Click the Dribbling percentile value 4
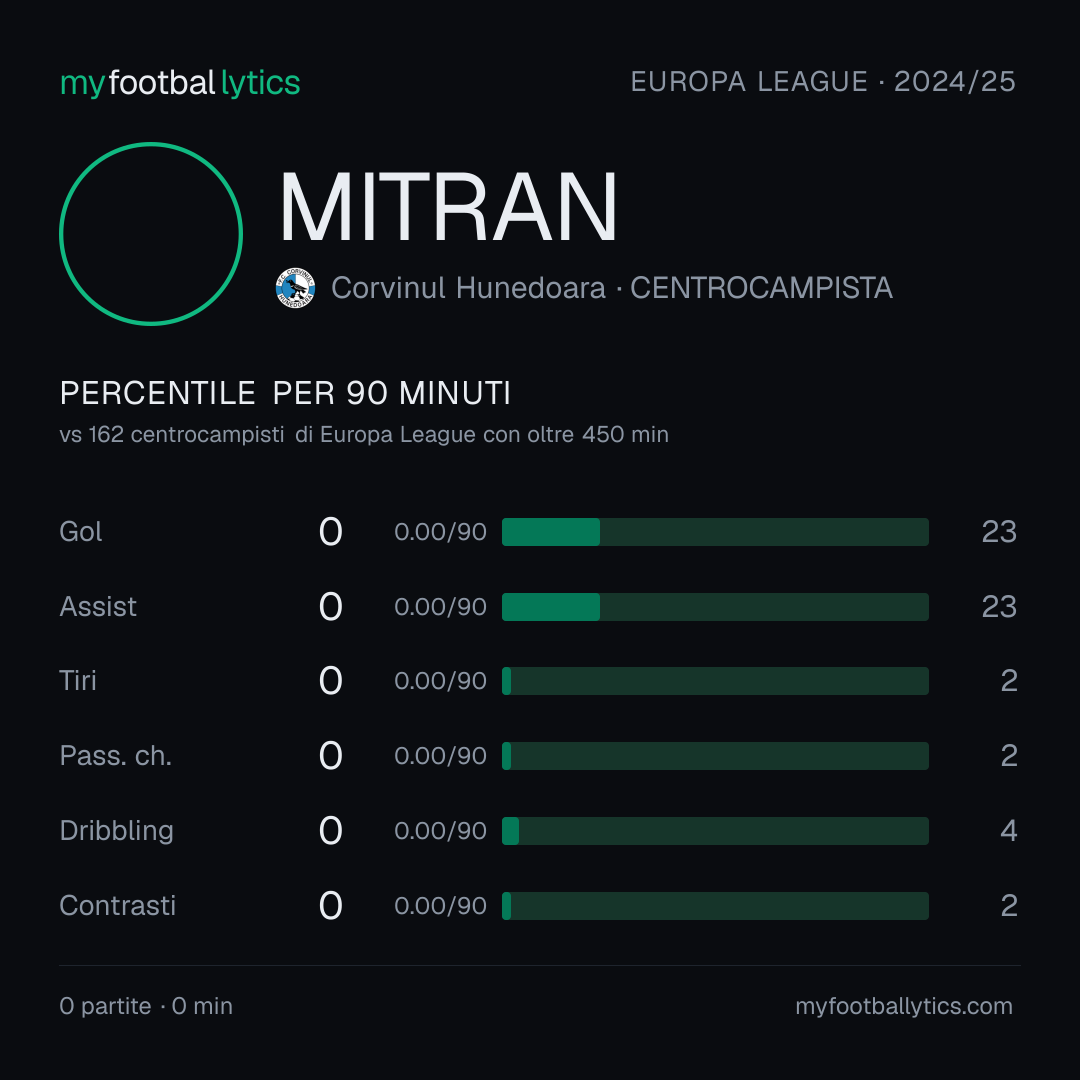Screen dimensions: 1080x1080 (x=1008, y=831)
